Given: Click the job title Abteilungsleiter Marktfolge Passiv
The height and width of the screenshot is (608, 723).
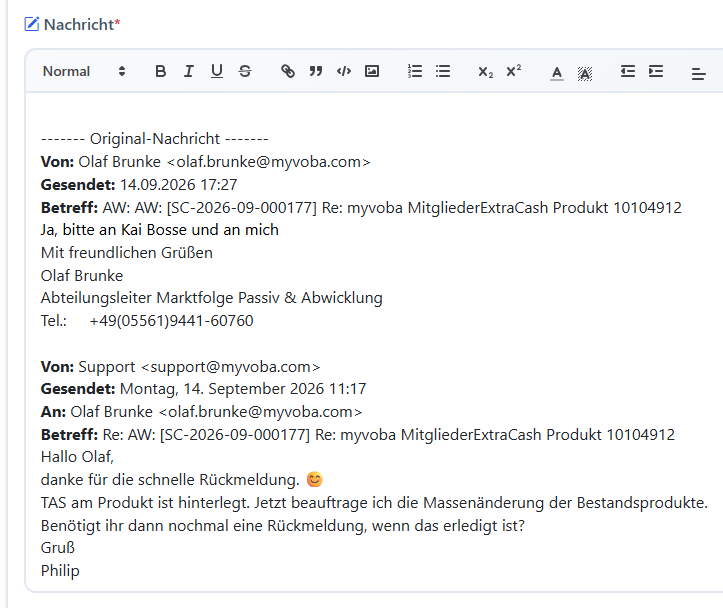Looking at the screenshot, I should click(x=212, y=298).
